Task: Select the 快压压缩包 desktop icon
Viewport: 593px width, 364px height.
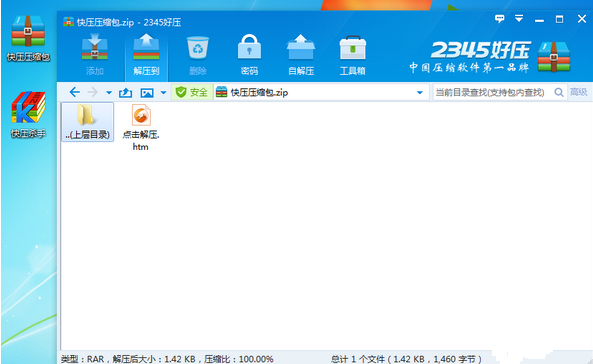Action: (x=28, y=38)
